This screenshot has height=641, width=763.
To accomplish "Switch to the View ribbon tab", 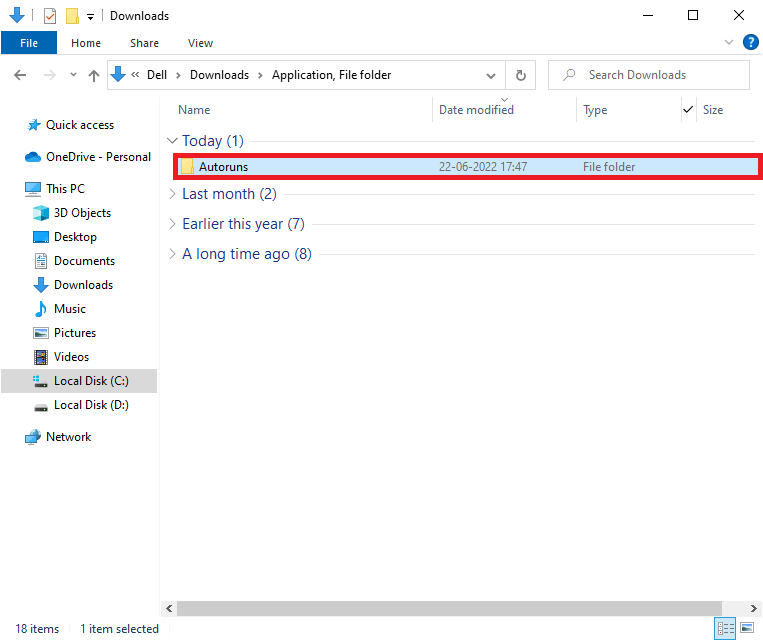I will click(x=200, y=43).
